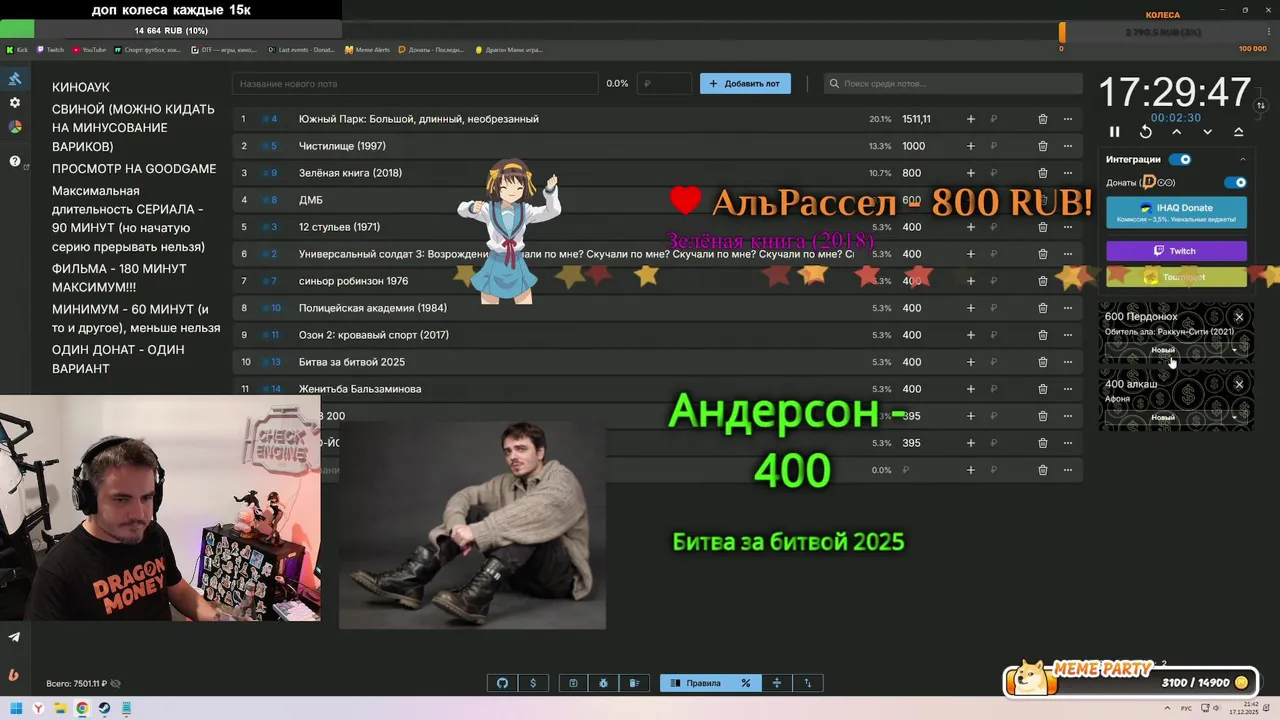Click Новый on the 600 Пердонюх card
This screenshot has width=1280, height=720.
click(1163, 350)
